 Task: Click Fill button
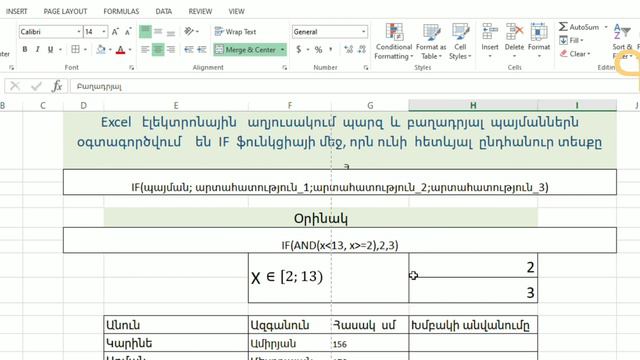(x=571, y=40)
